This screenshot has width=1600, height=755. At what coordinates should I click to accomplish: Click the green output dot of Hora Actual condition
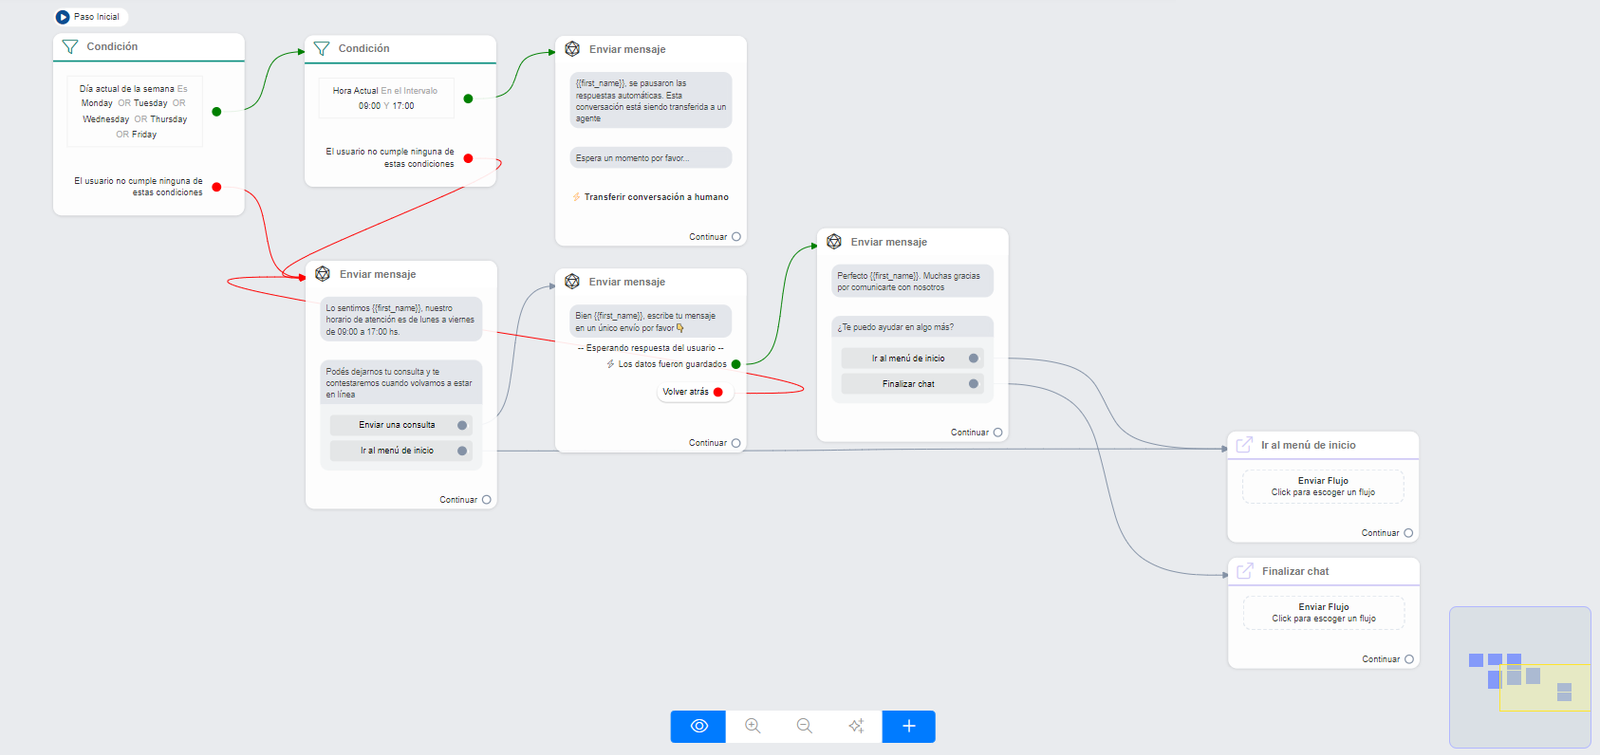[468, 98]
